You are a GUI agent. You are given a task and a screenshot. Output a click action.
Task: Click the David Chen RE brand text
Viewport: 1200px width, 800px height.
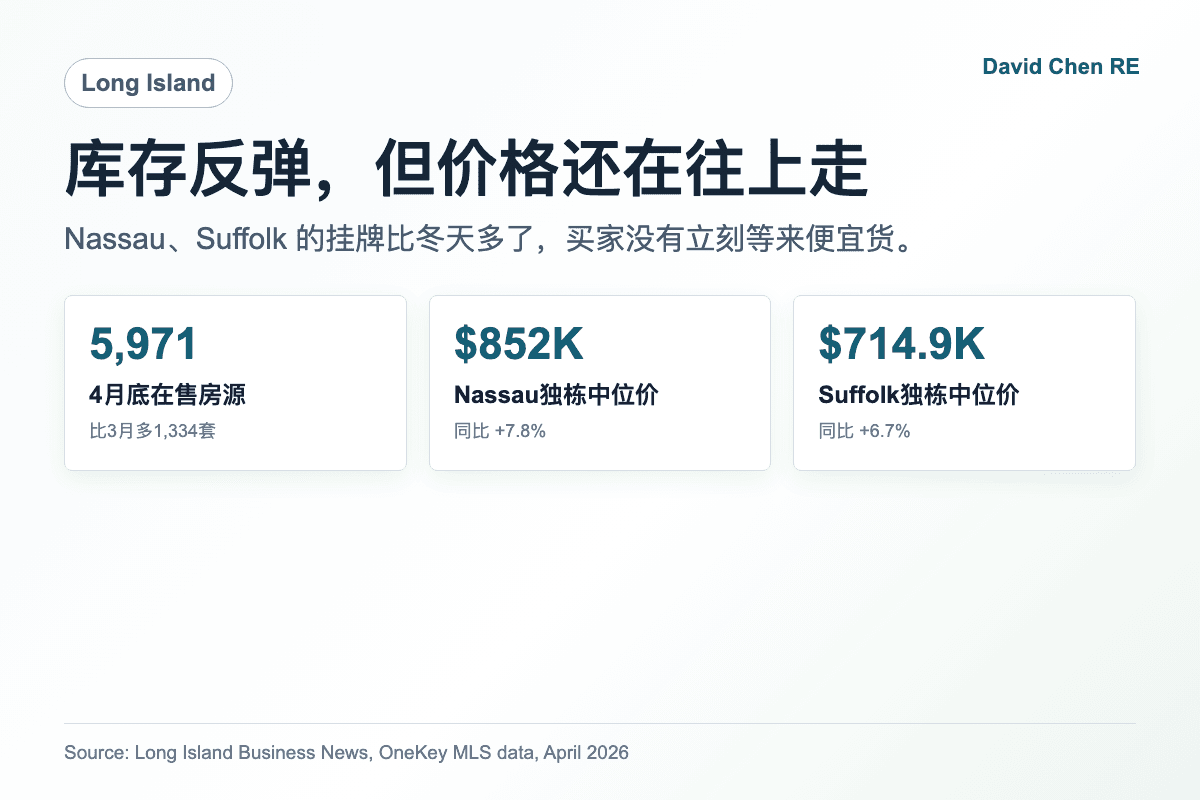[1060, 67]
